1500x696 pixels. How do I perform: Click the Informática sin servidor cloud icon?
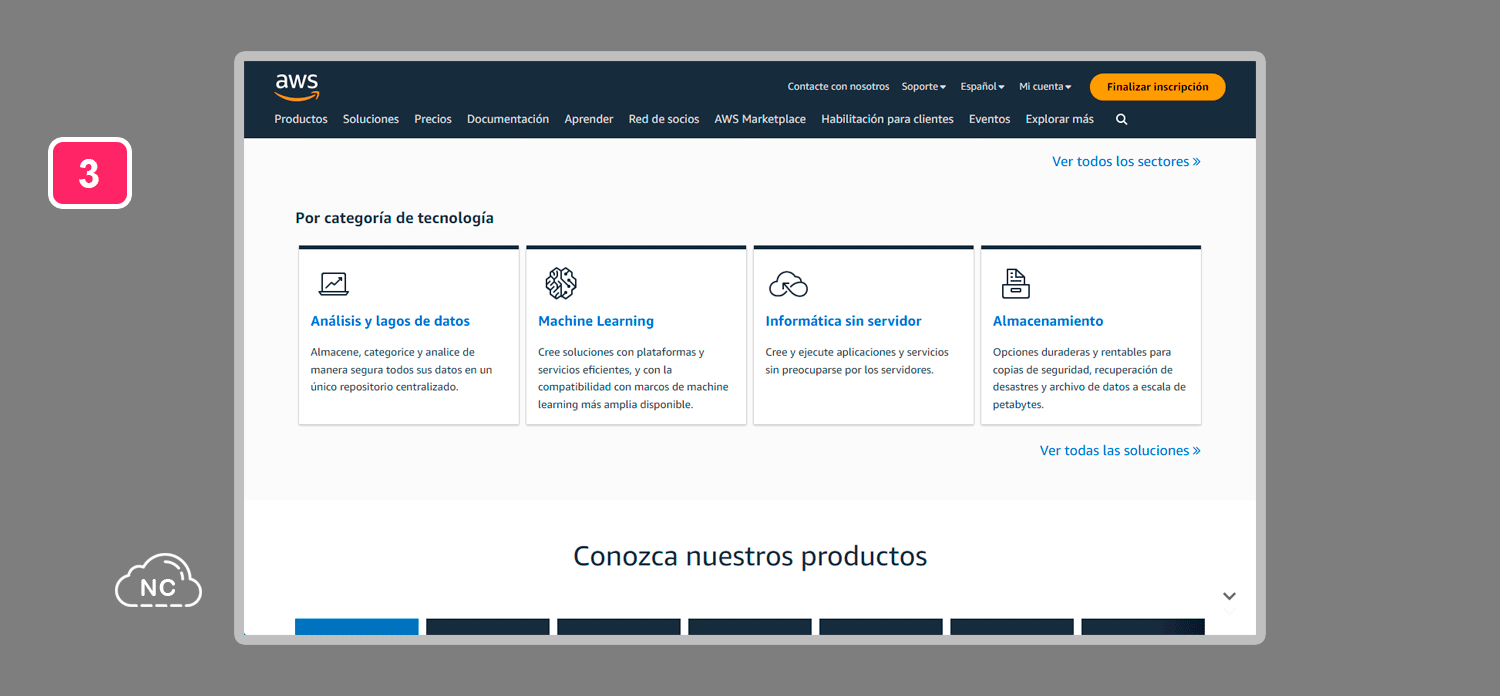pos(788,285)
